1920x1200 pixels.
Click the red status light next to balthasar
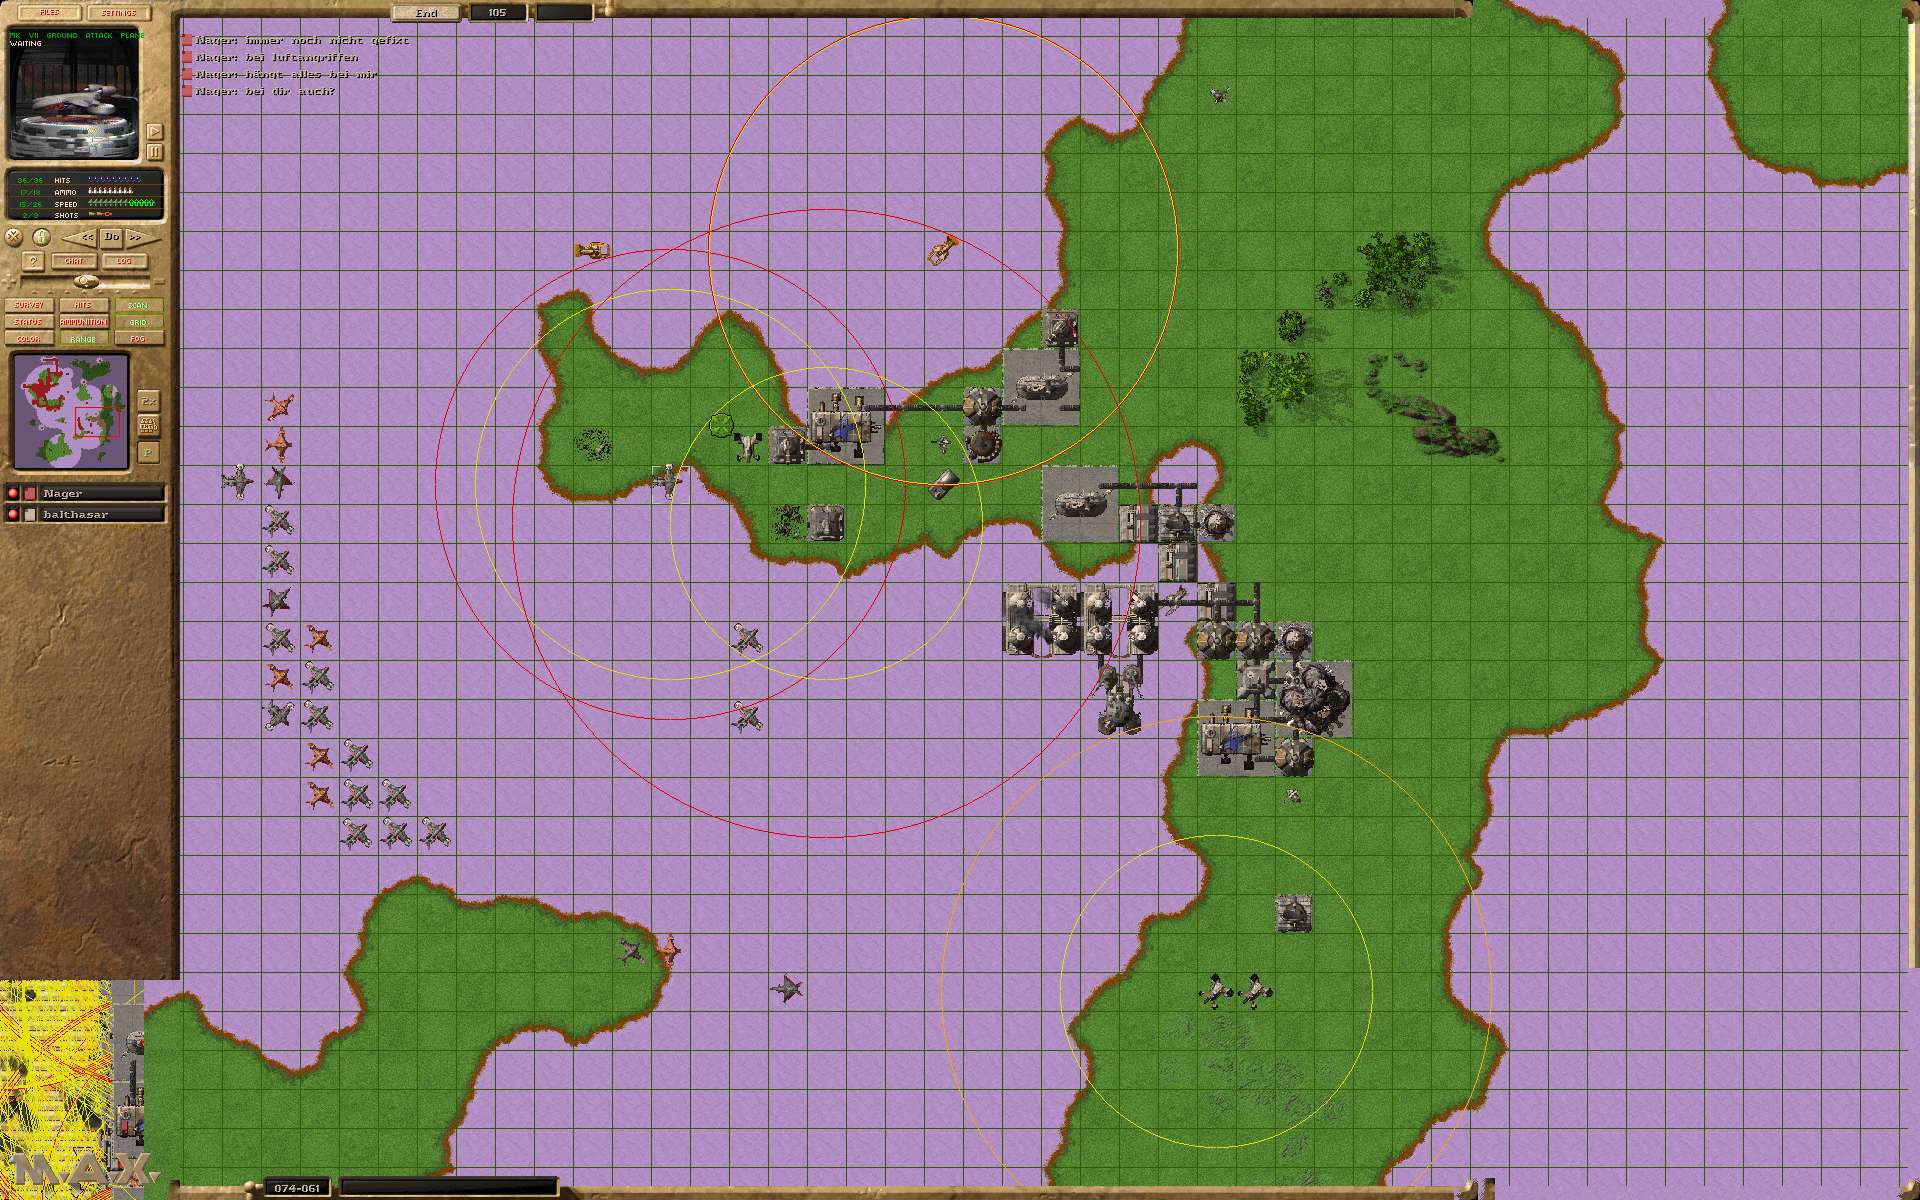point(13,514)
